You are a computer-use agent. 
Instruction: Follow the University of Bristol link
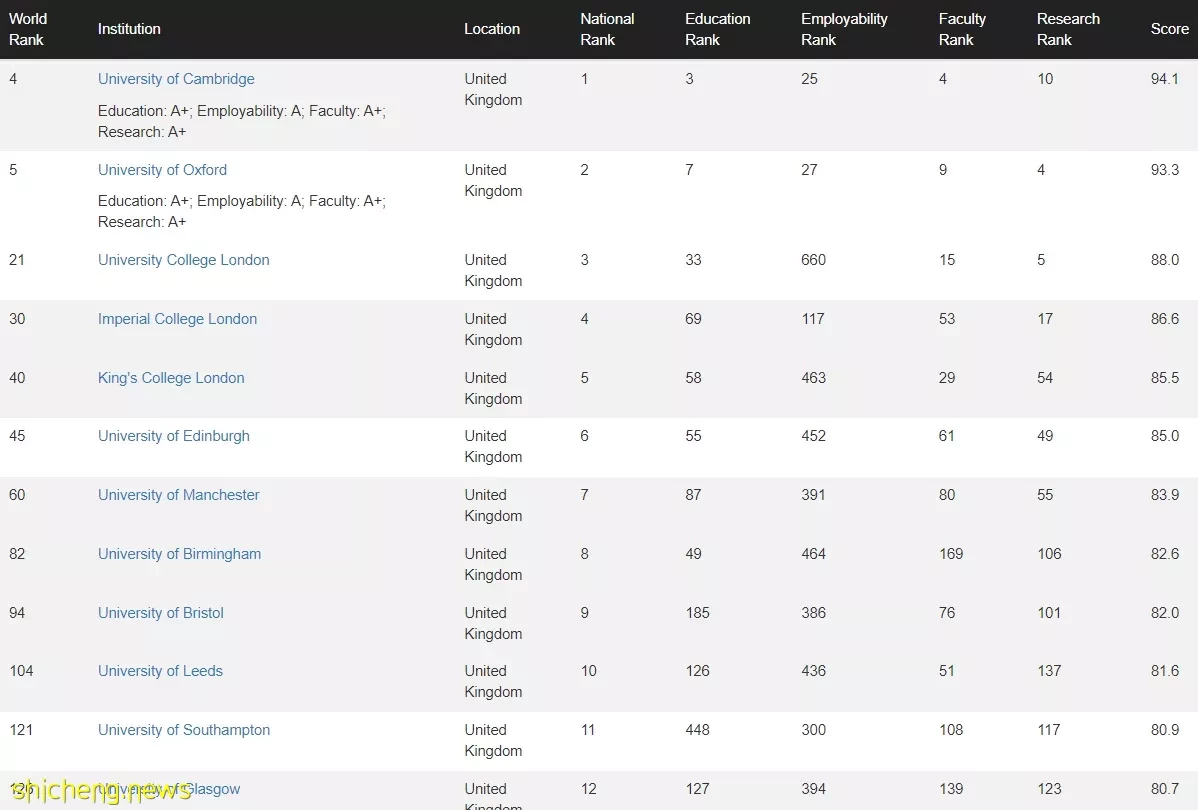pos(160,612)
